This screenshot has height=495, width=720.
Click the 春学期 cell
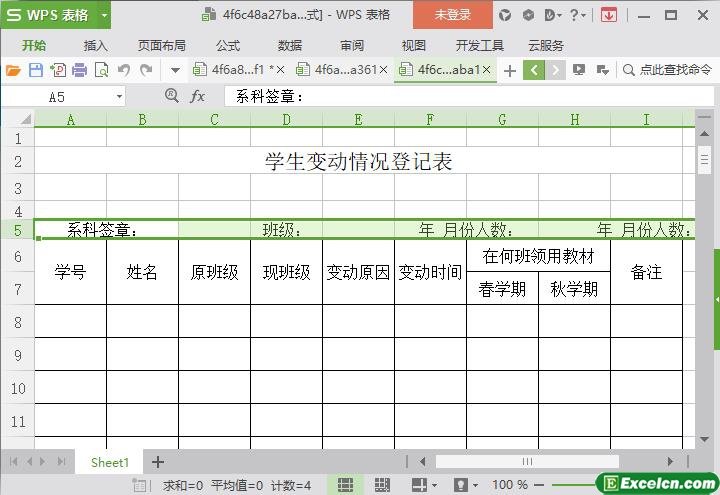point(502,289)
